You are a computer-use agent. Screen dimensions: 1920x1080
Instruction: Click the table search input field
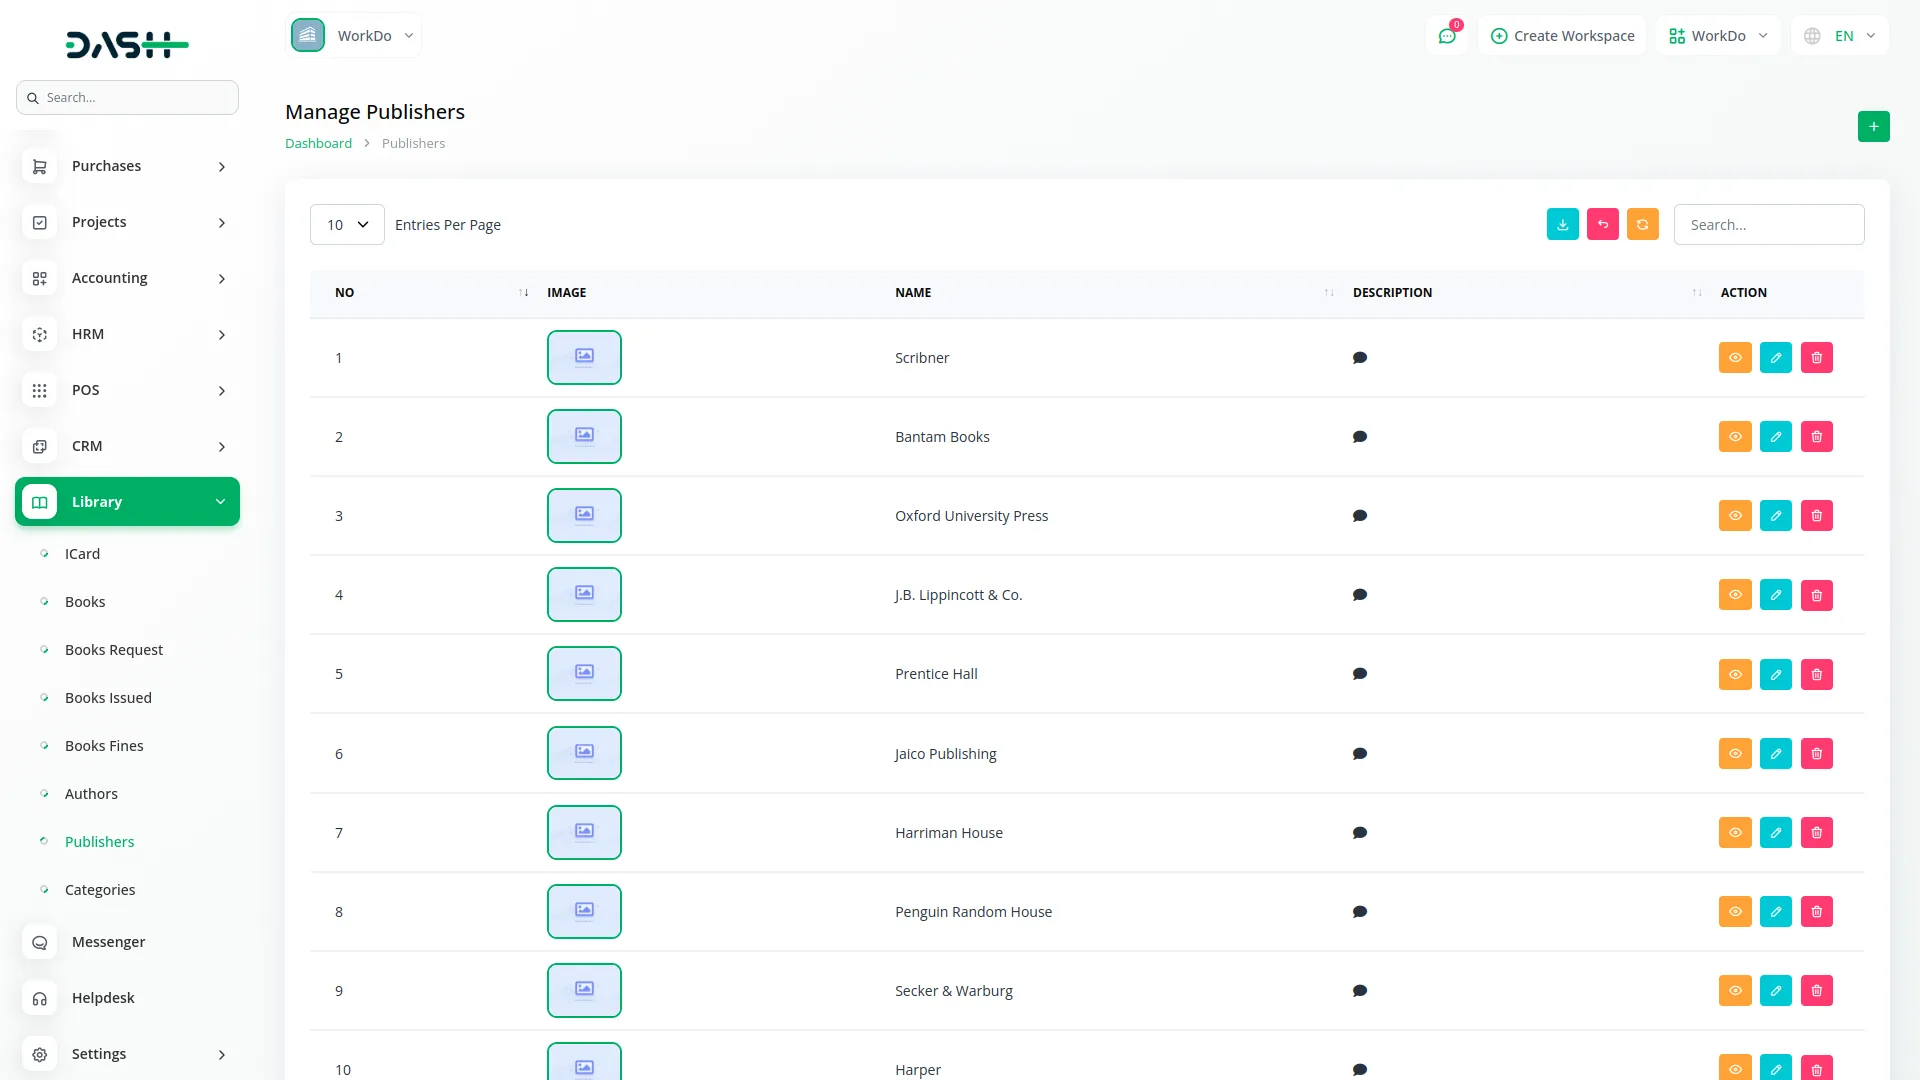(1768, 225)
